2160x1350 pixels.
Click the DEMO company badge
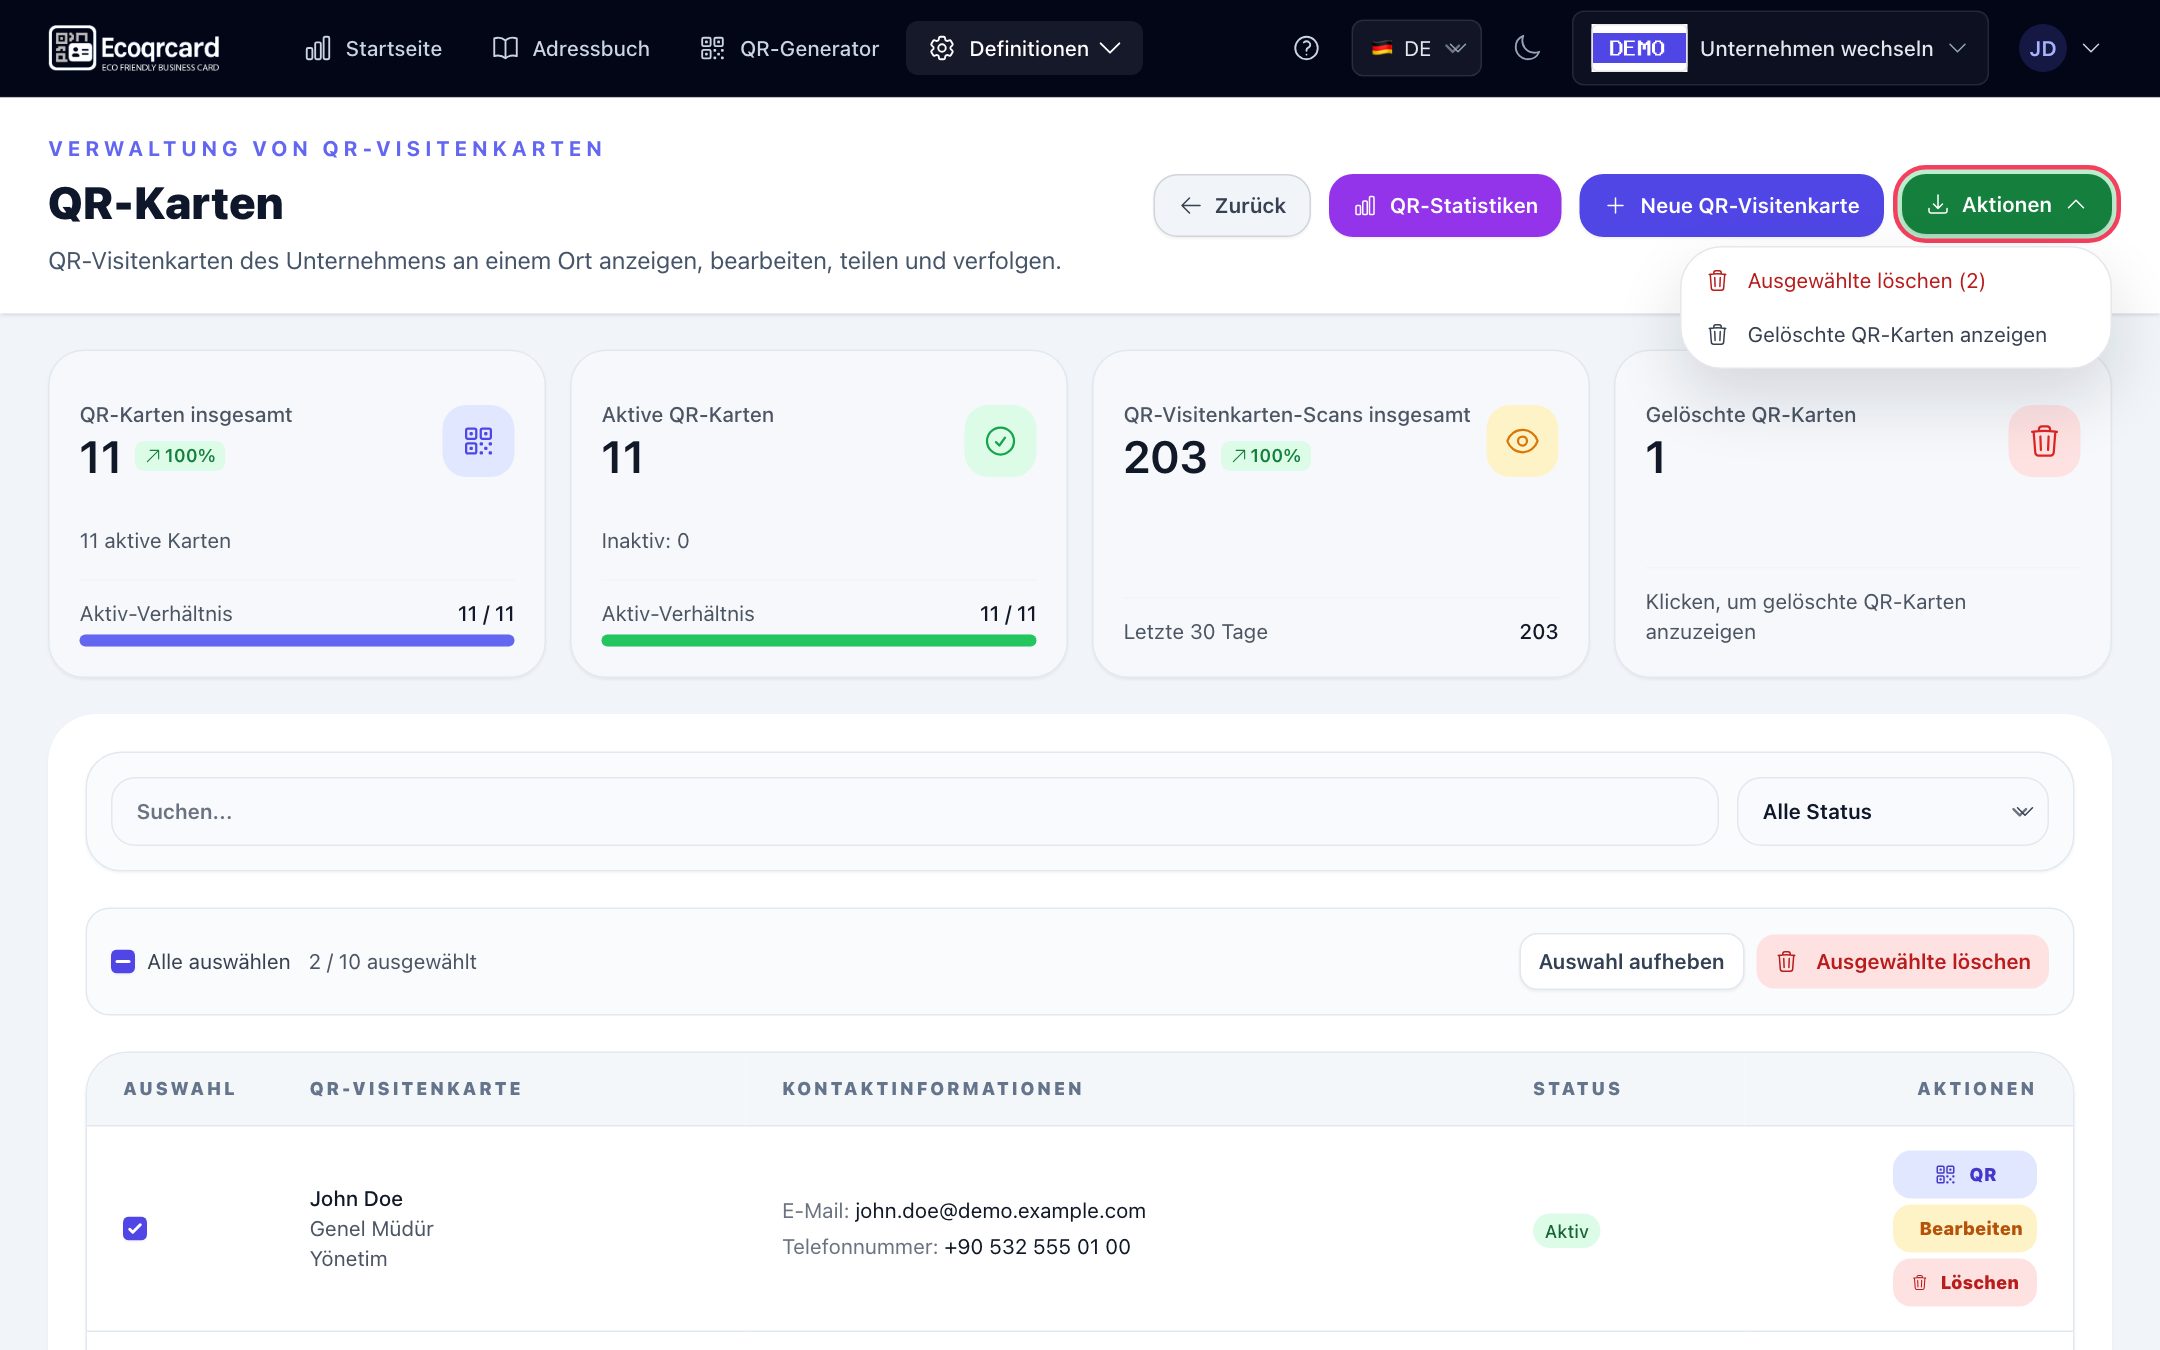1638,48
